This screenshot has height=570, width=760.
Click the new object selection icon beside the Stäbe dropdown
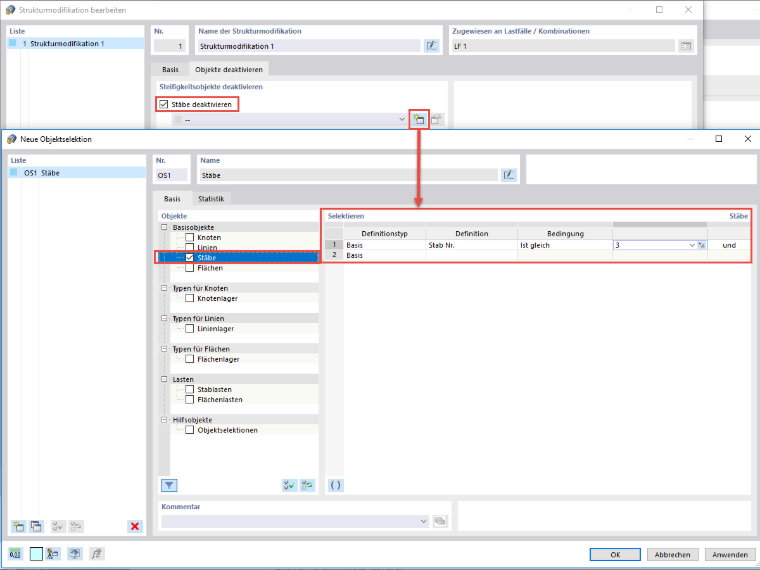pos(419,119)
